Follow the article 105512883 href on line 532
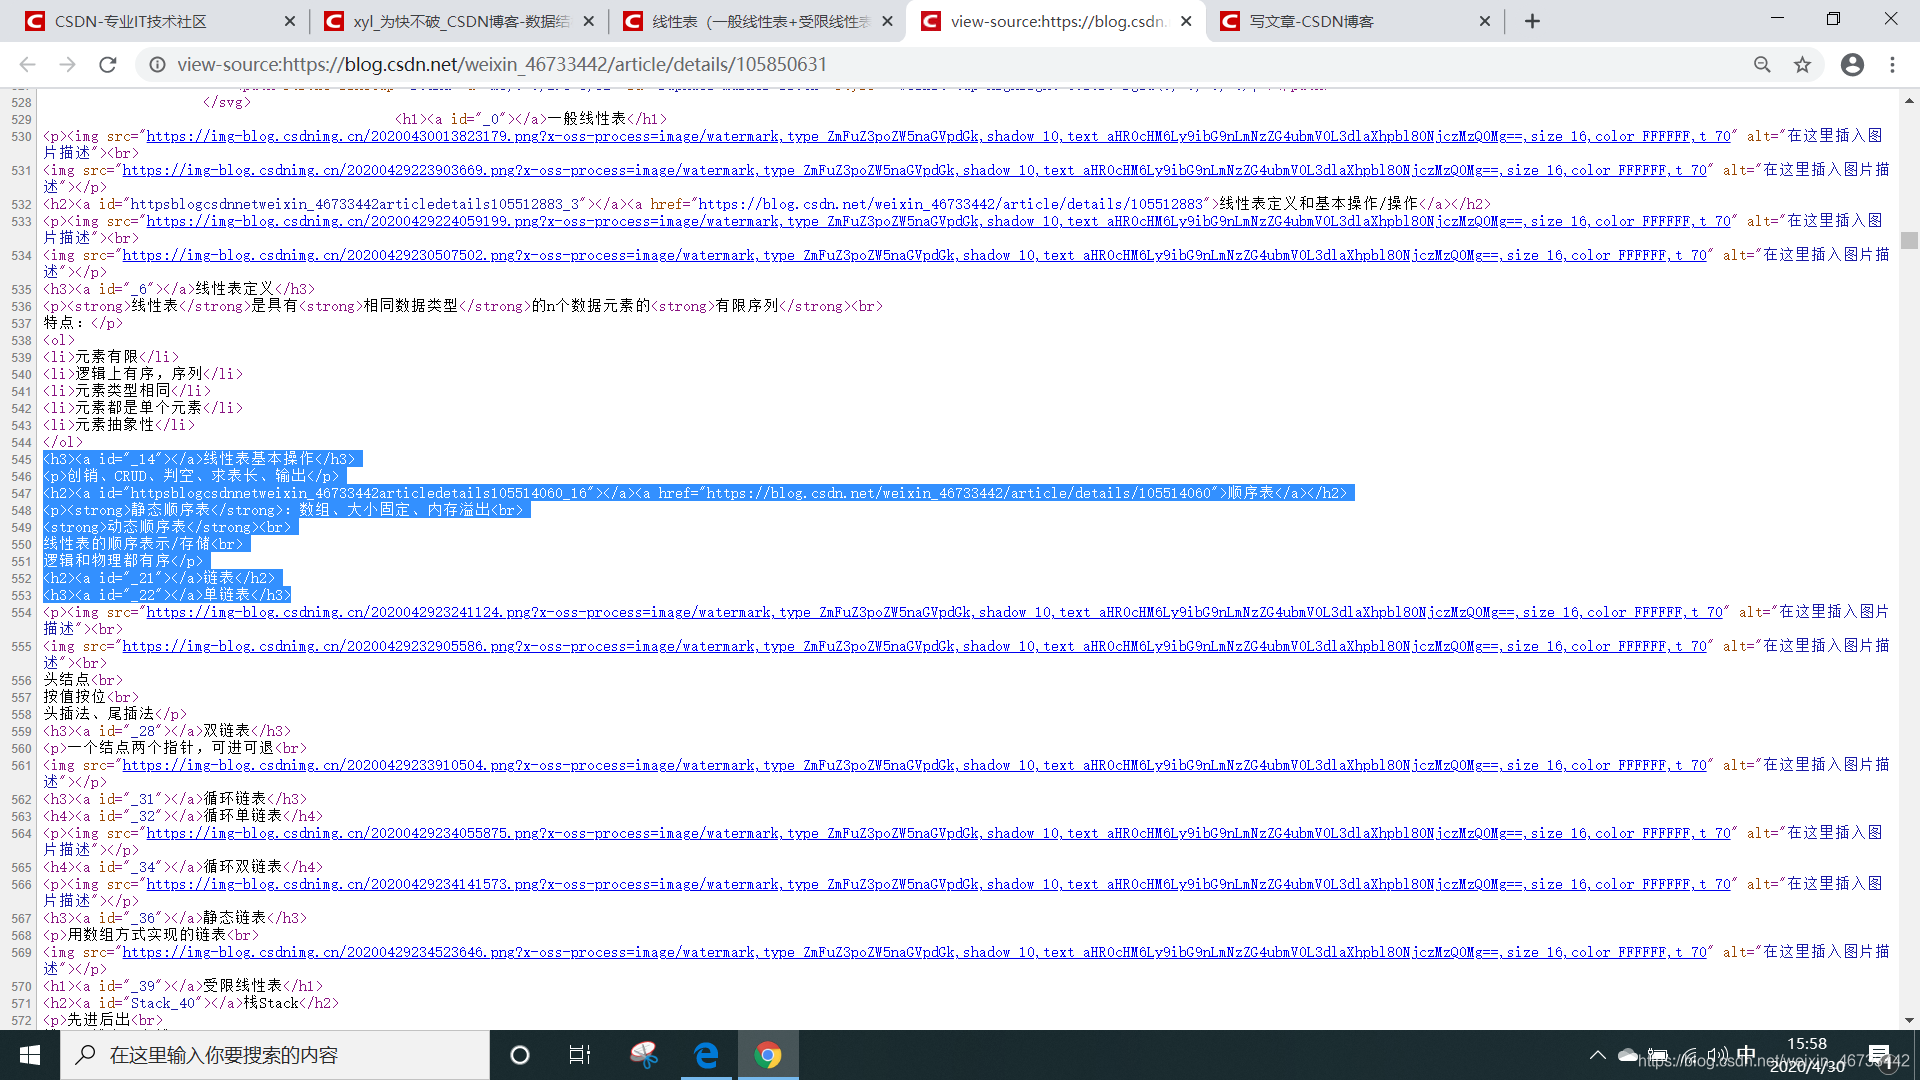1920x1080 pixels. click(950, 204)
